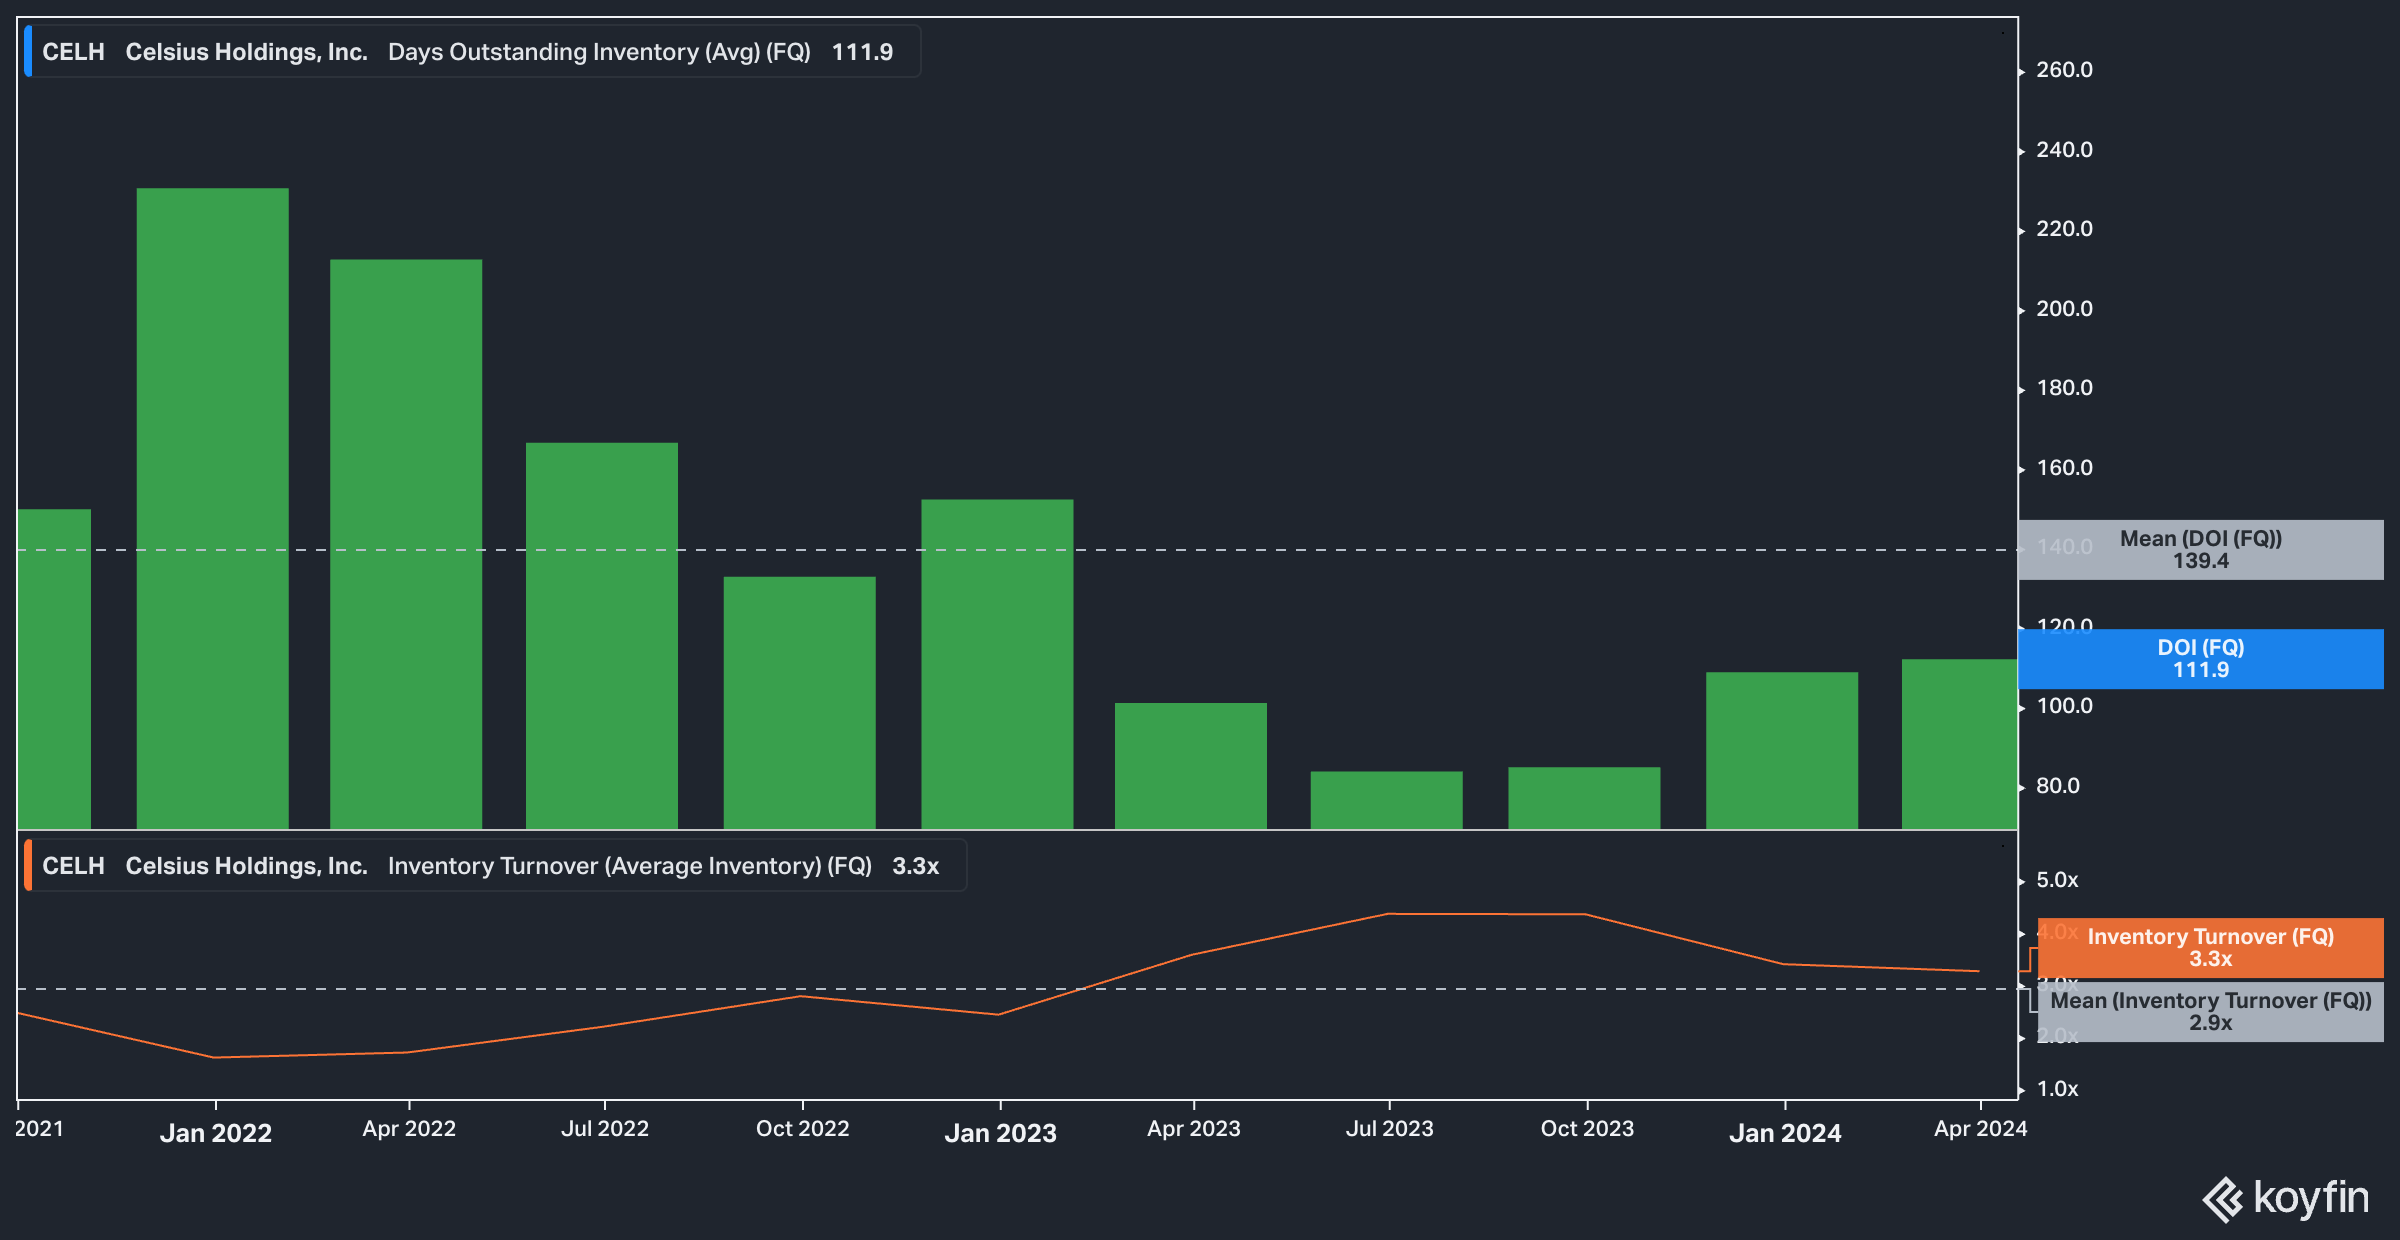The image size is (2400, 1240).
Task: Click the green bar at Apr 2024
Action: click(x=1960, y=744)
